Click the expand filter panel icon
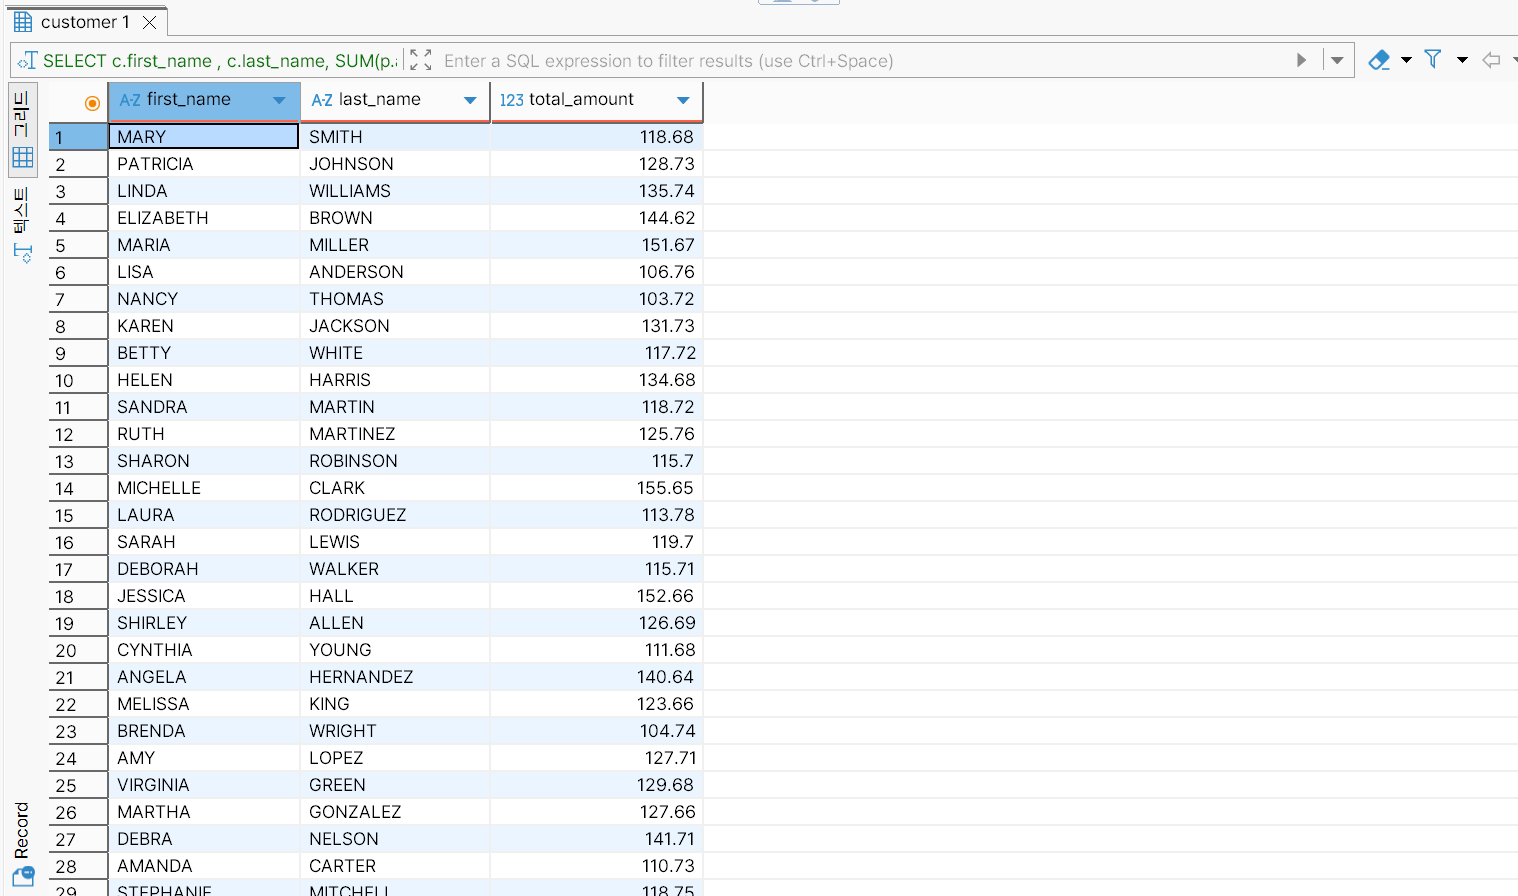This screenshot has width=1518, height=896. point(421,60)
